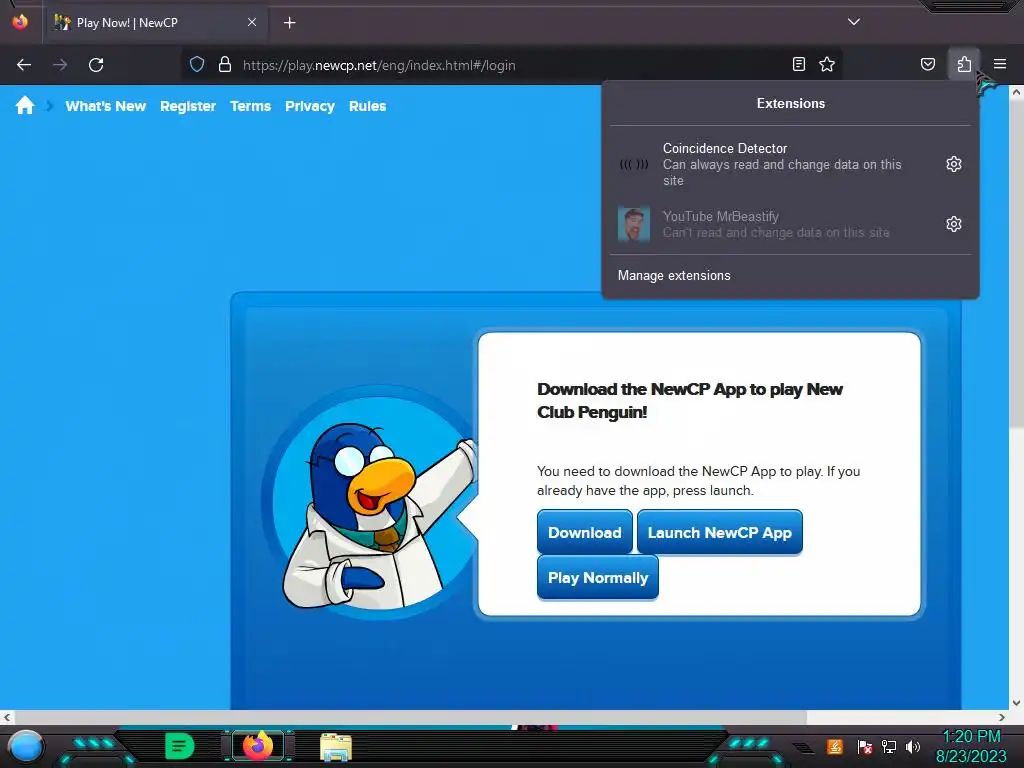The width and height of the screenshot is (1024, 768).
Task: Select the Play Now! | NewCP tab
Action: [x=155, y=23]
